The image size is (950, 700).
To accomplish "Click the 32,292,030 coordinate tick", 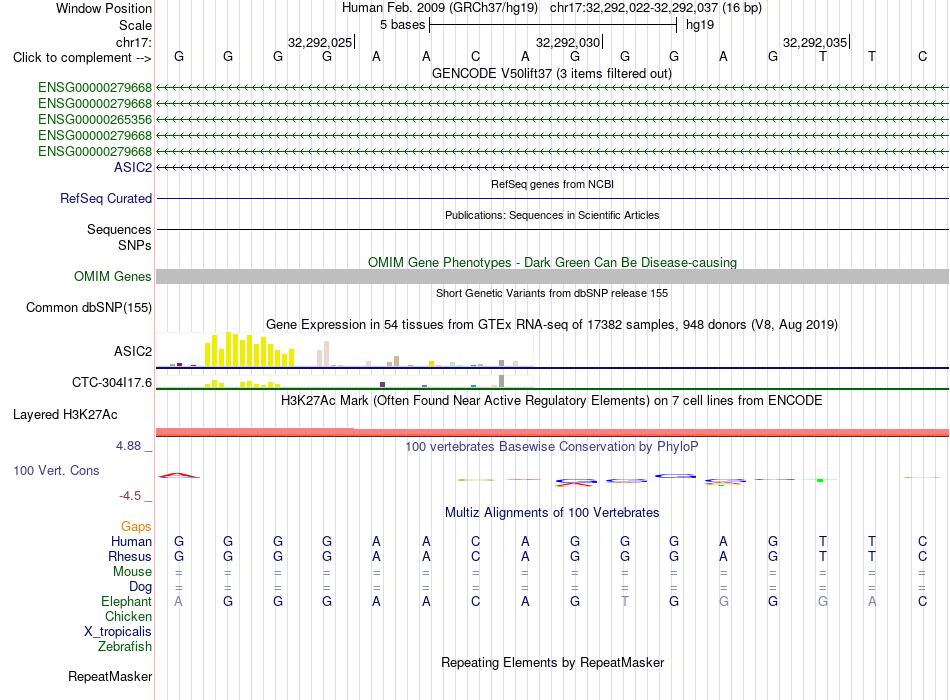I will pos(568,42).
